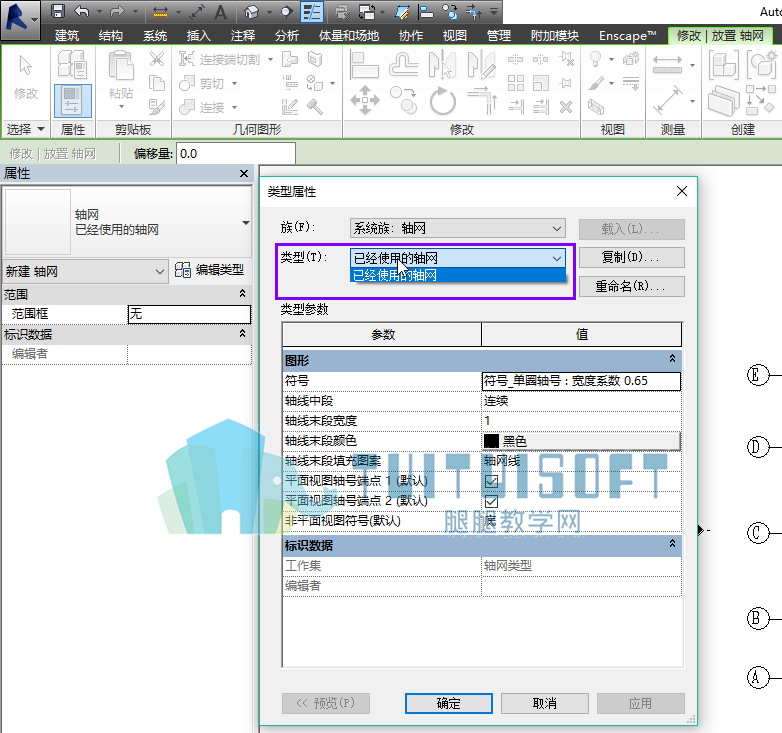This screenshot has width=782, height=733.
Task: Click the Delete X icon in Modify panel
Action: (x=566, y=107)
